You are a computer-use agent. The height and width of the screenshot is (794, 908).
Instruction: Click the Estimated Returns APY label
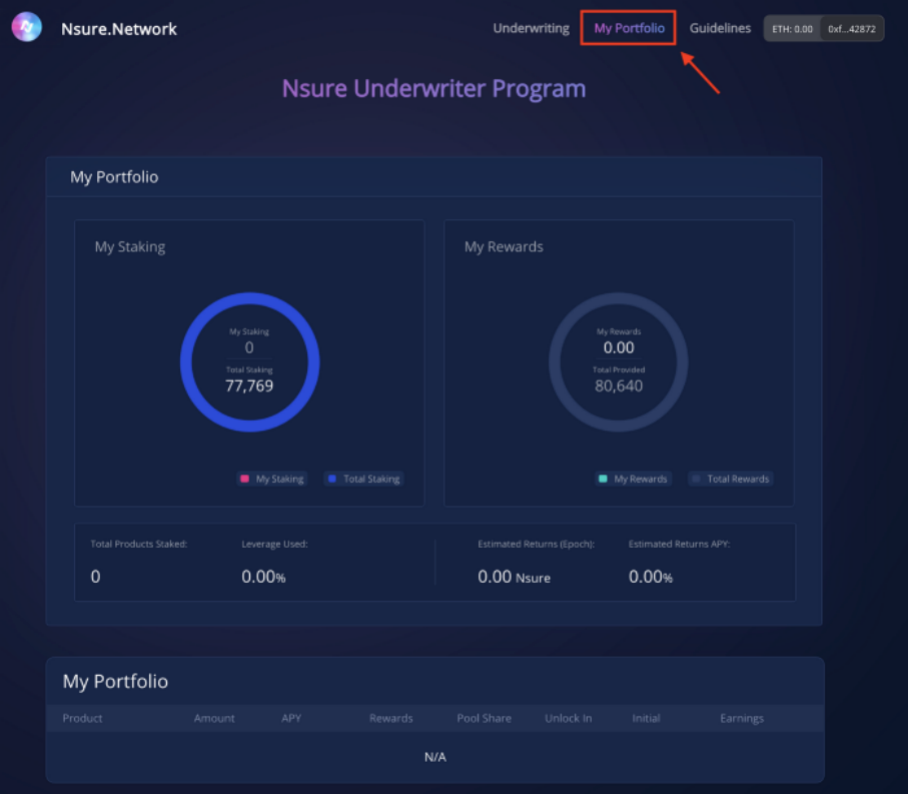679,544
